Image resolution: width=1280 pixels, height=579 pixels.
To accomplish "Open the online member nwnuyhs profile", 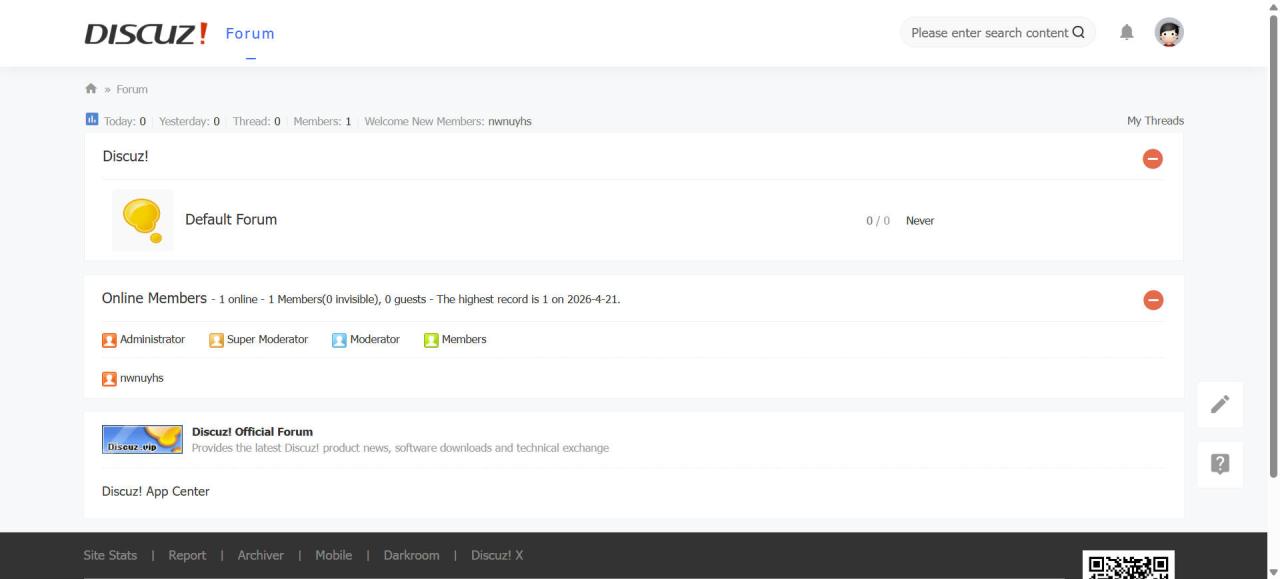I will coord(141,379).
